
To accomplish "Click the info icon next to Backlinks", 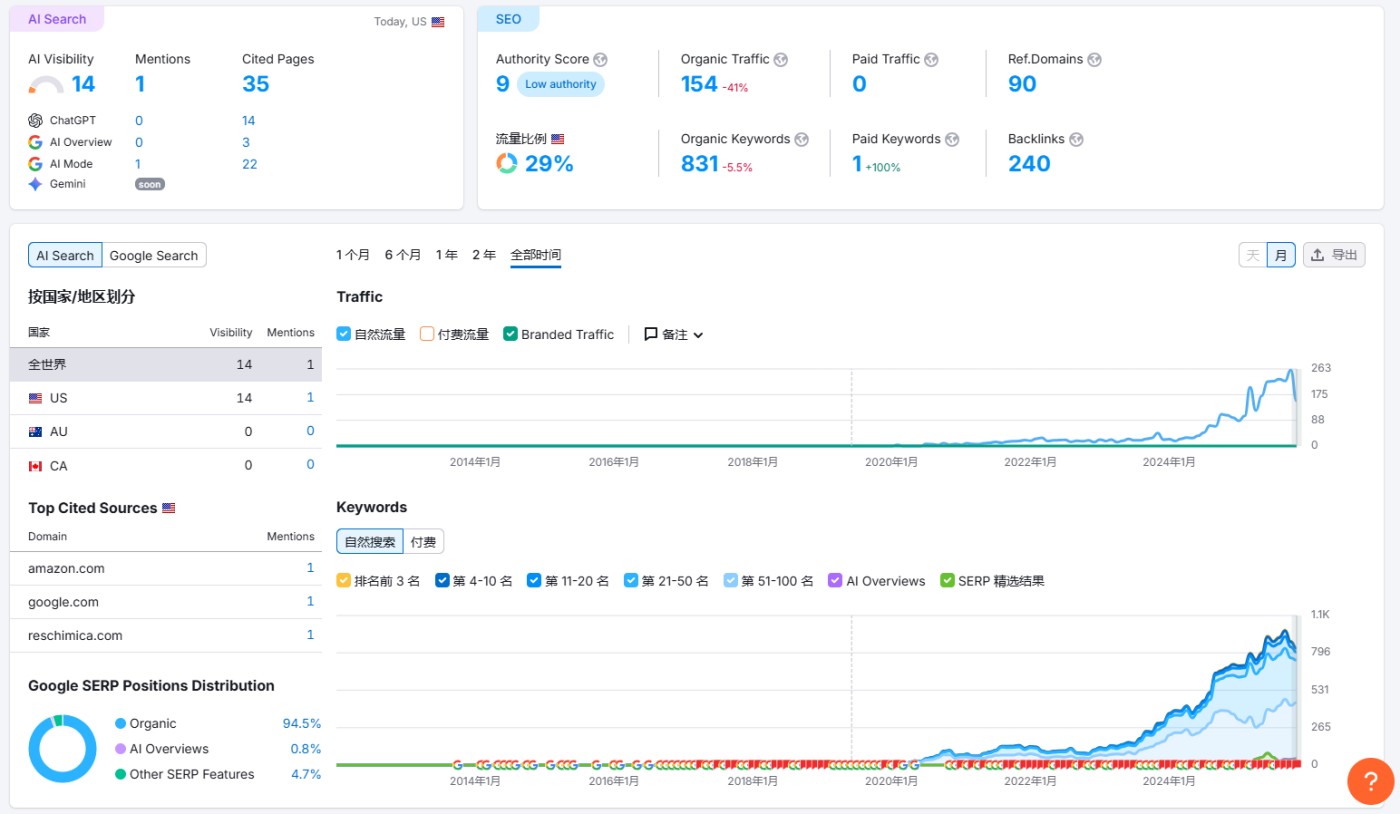I will point(1076,140).
